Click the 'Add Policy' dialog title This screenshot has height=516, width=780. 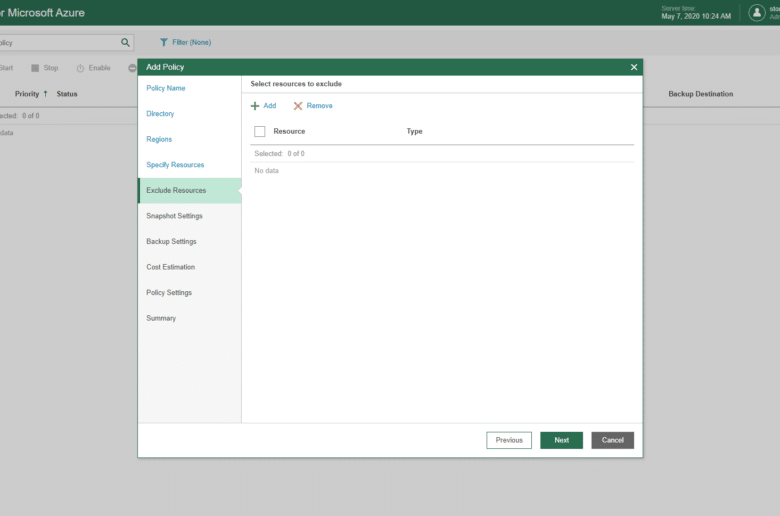click(165, 67)
